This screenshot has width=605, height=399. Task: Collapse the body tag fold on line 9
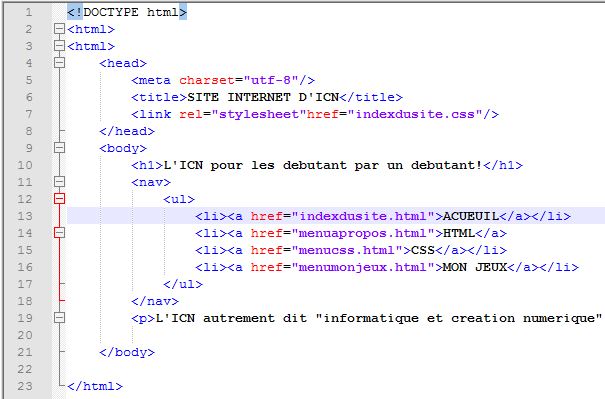(59, 148)
